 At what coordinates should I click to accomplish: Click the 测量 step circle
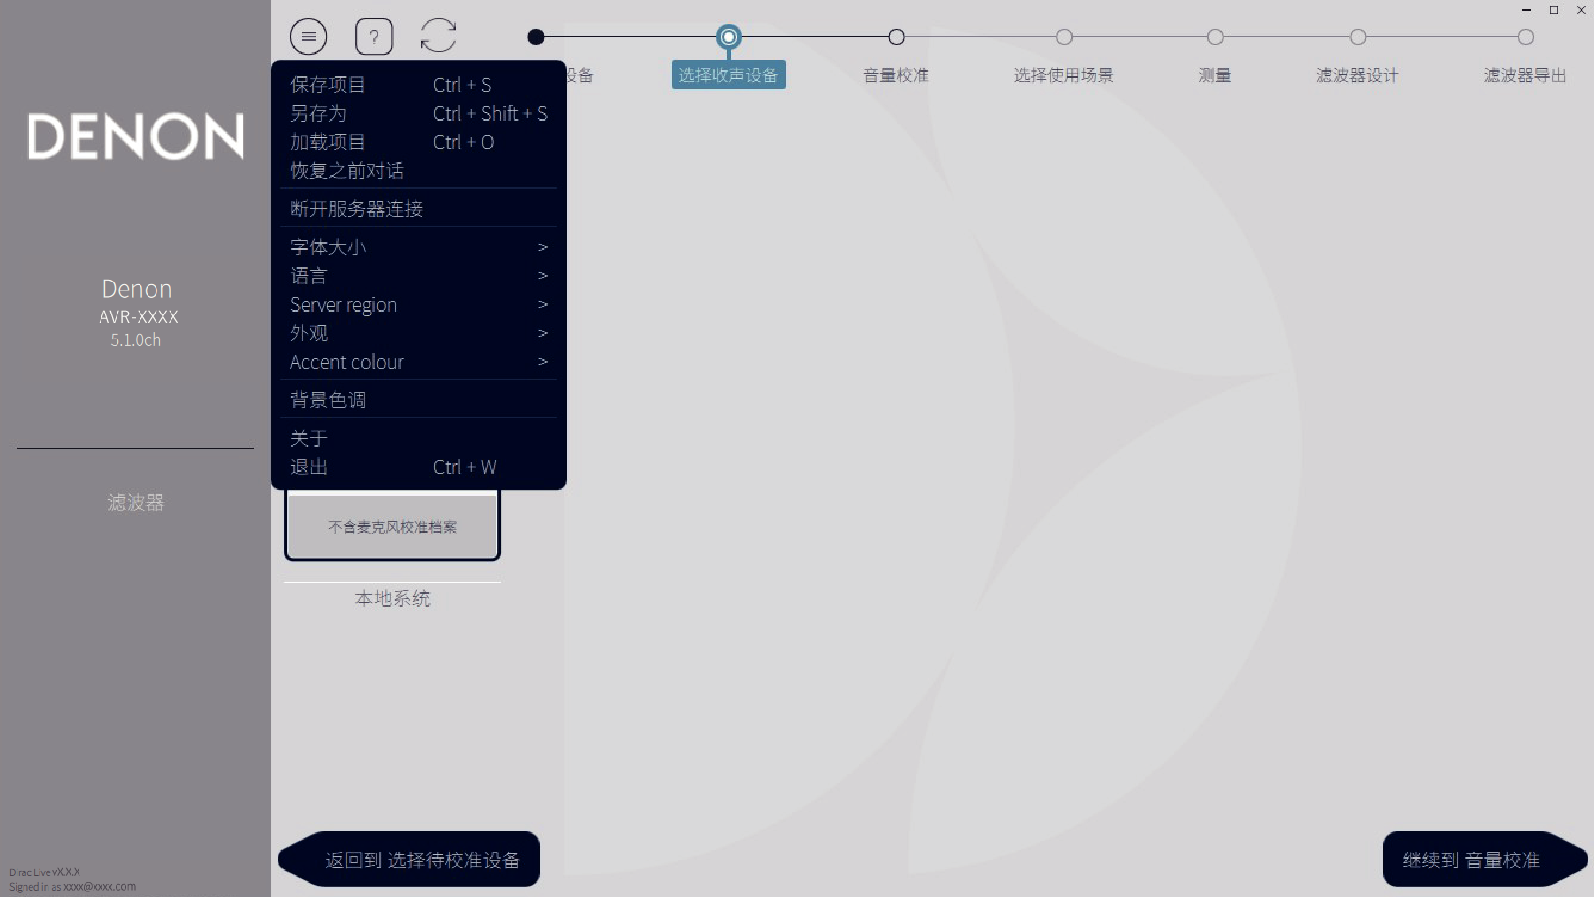(x=1215, y=37)
